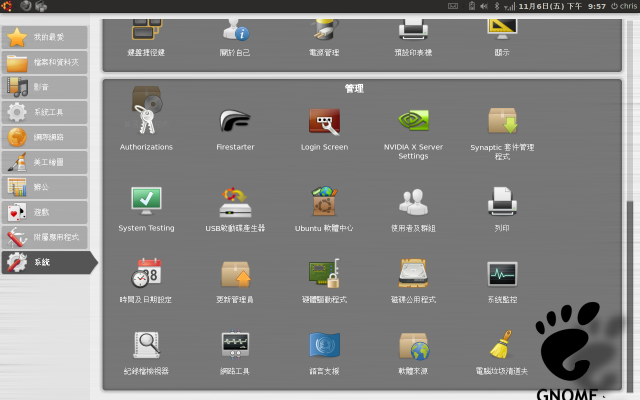Select 系統工具 category
The width and height of the screenshot is (640, 400).
click(x=44, y=112)
